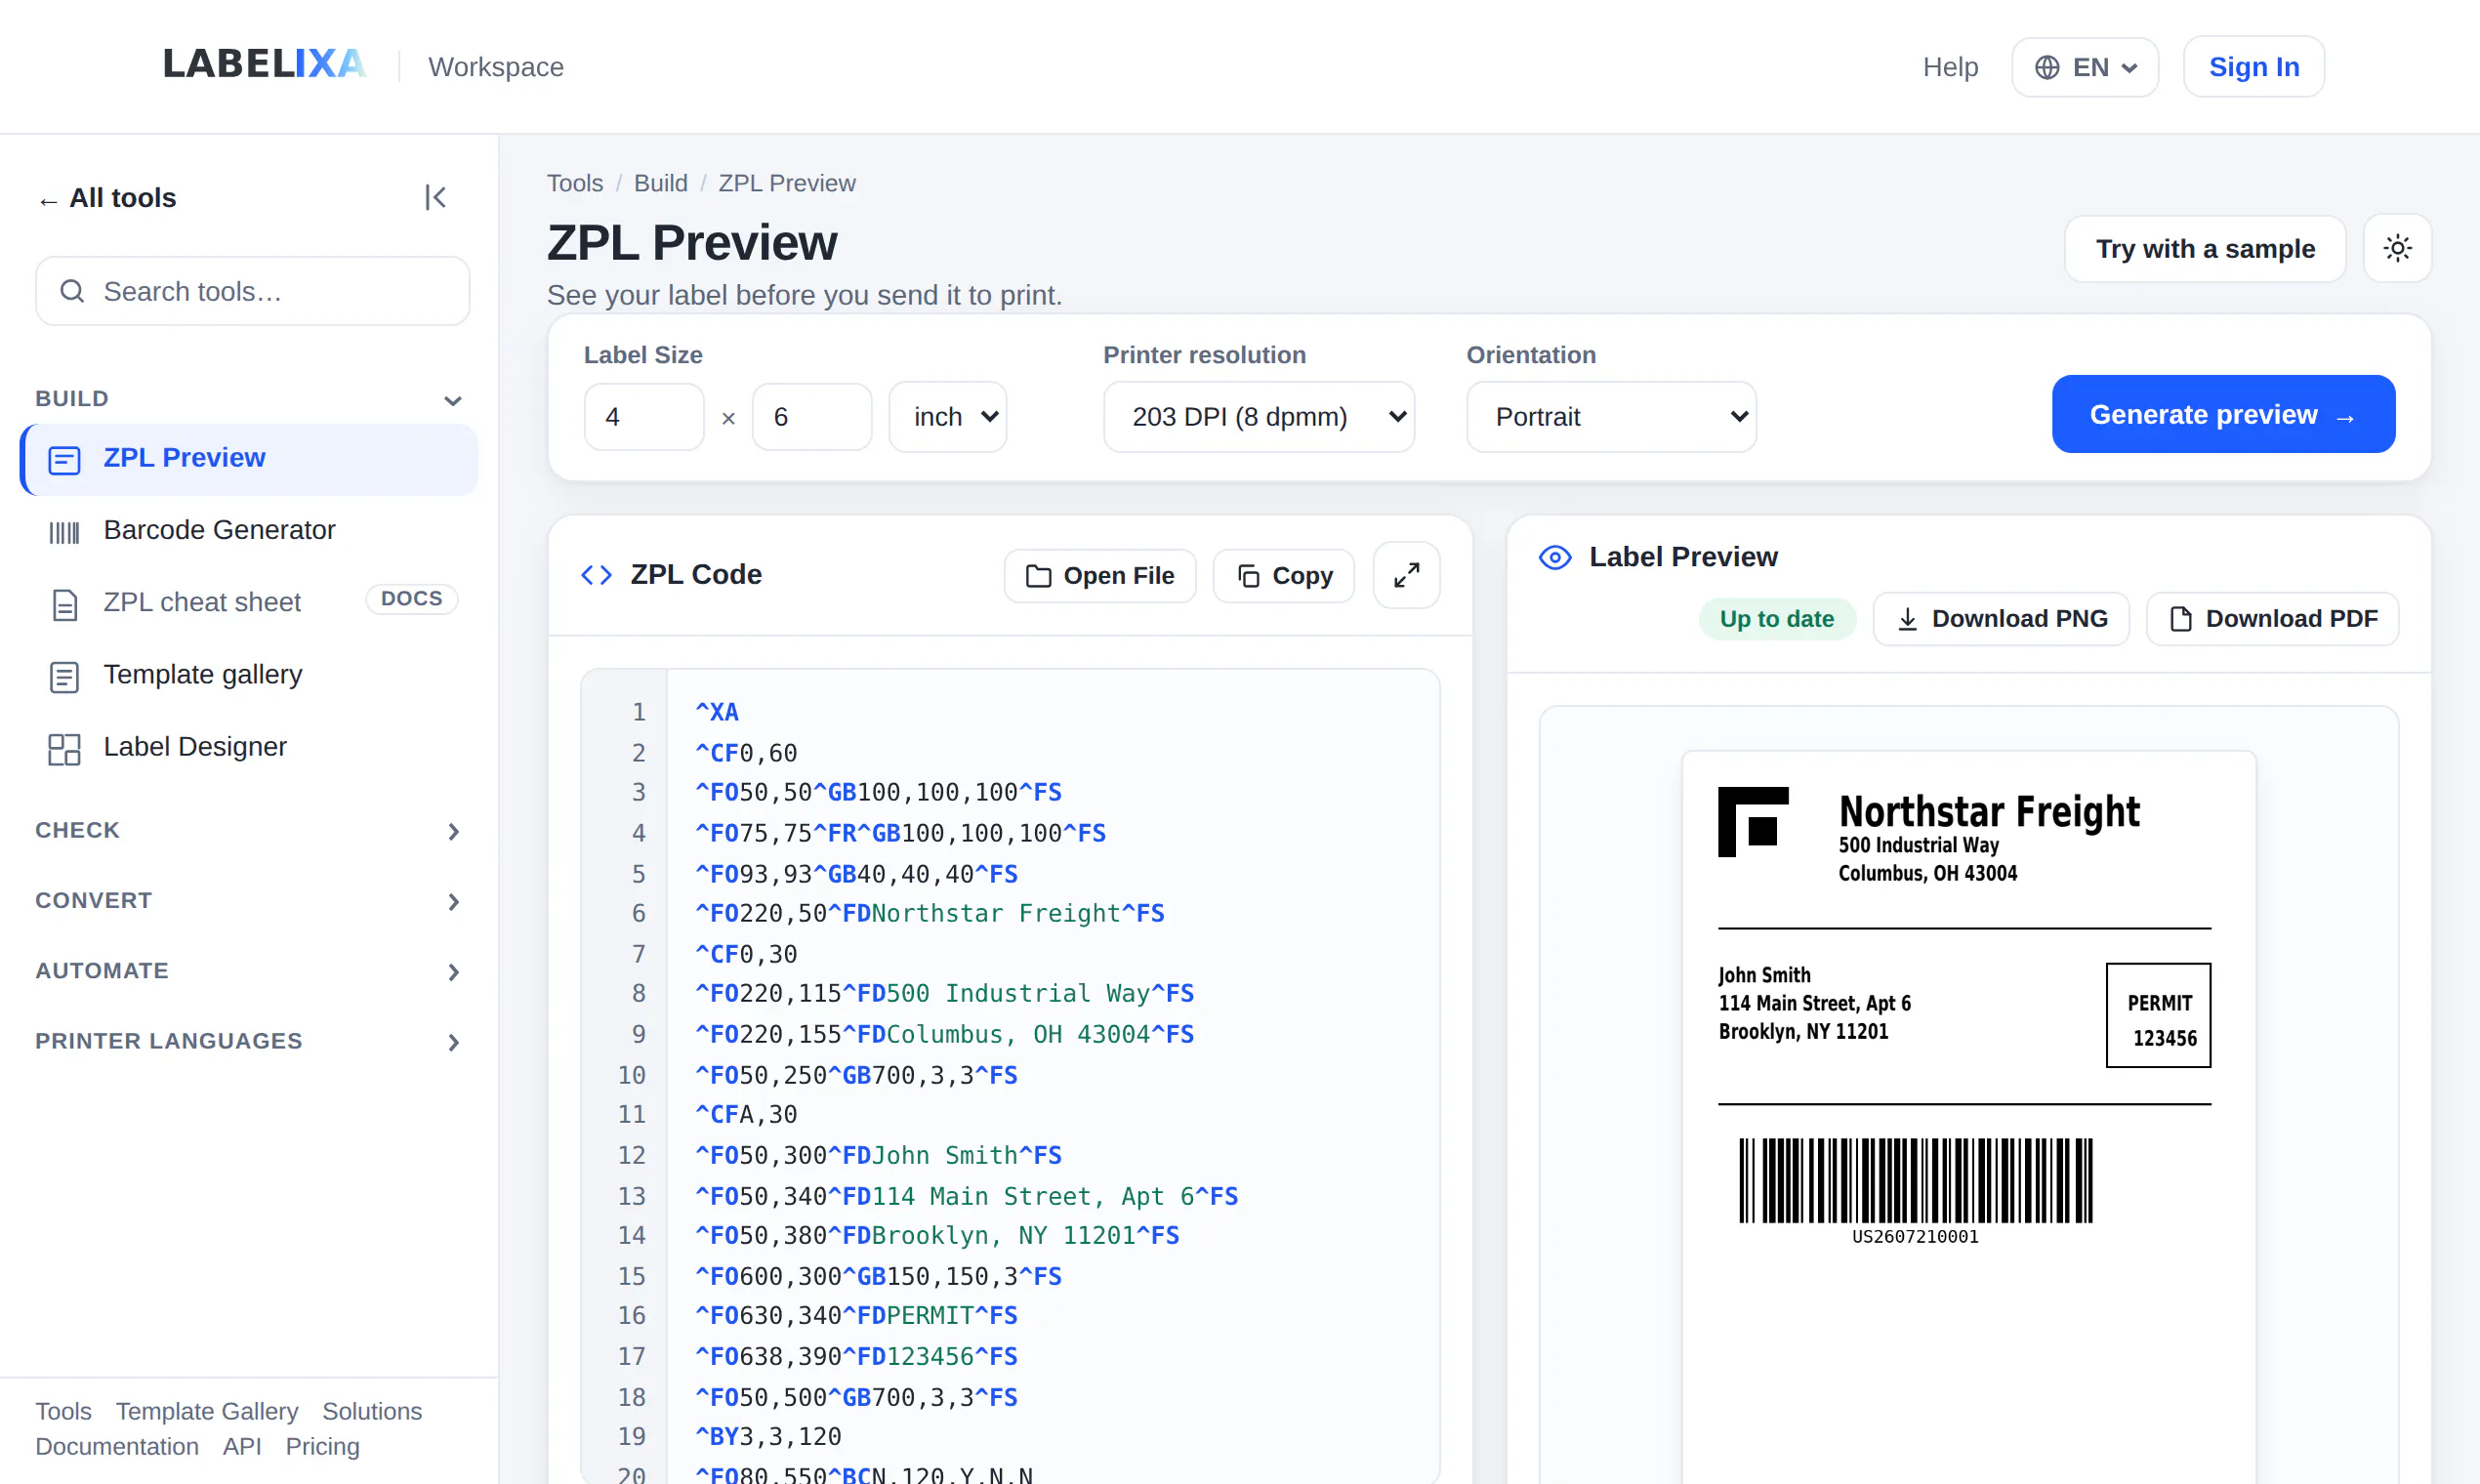
Task: Click the Label Preview eye icon
Action: point(1555,557)
